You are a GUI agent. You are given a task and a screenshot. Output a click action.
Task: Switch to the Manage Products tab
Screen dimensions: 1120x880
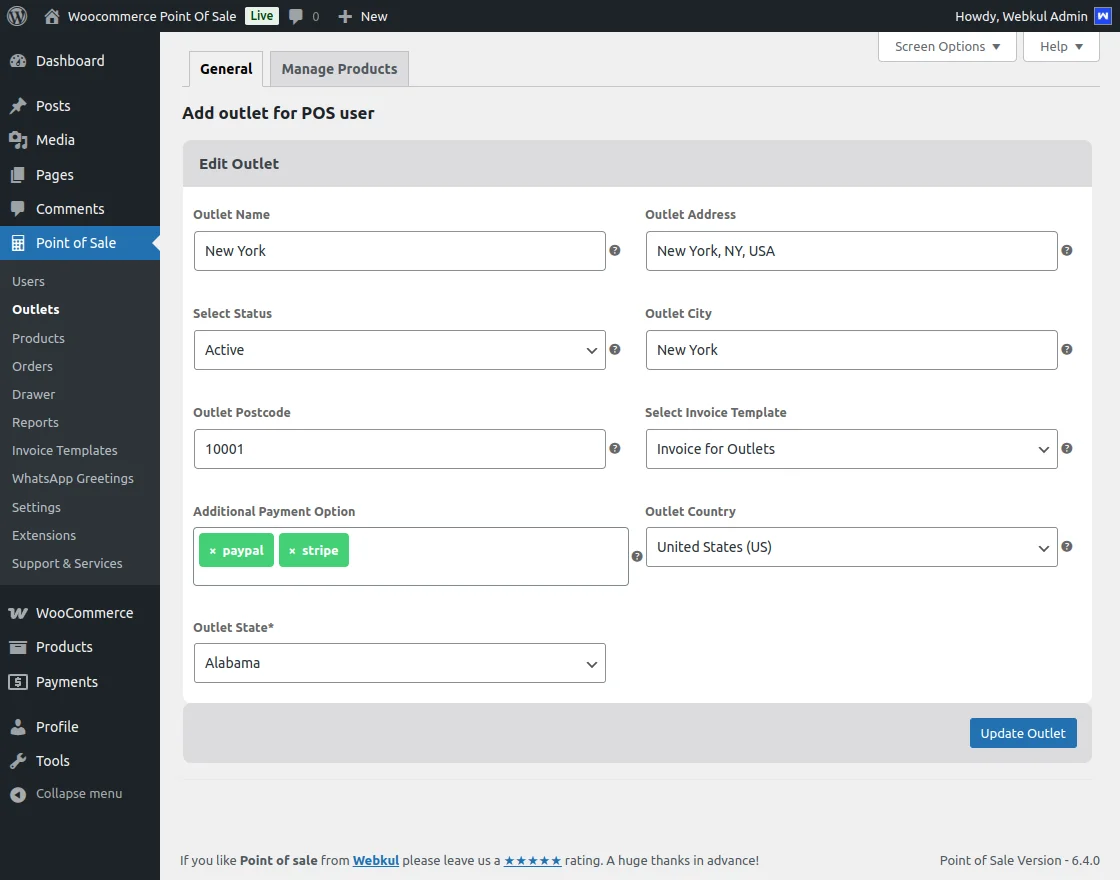tap(339, 69)
